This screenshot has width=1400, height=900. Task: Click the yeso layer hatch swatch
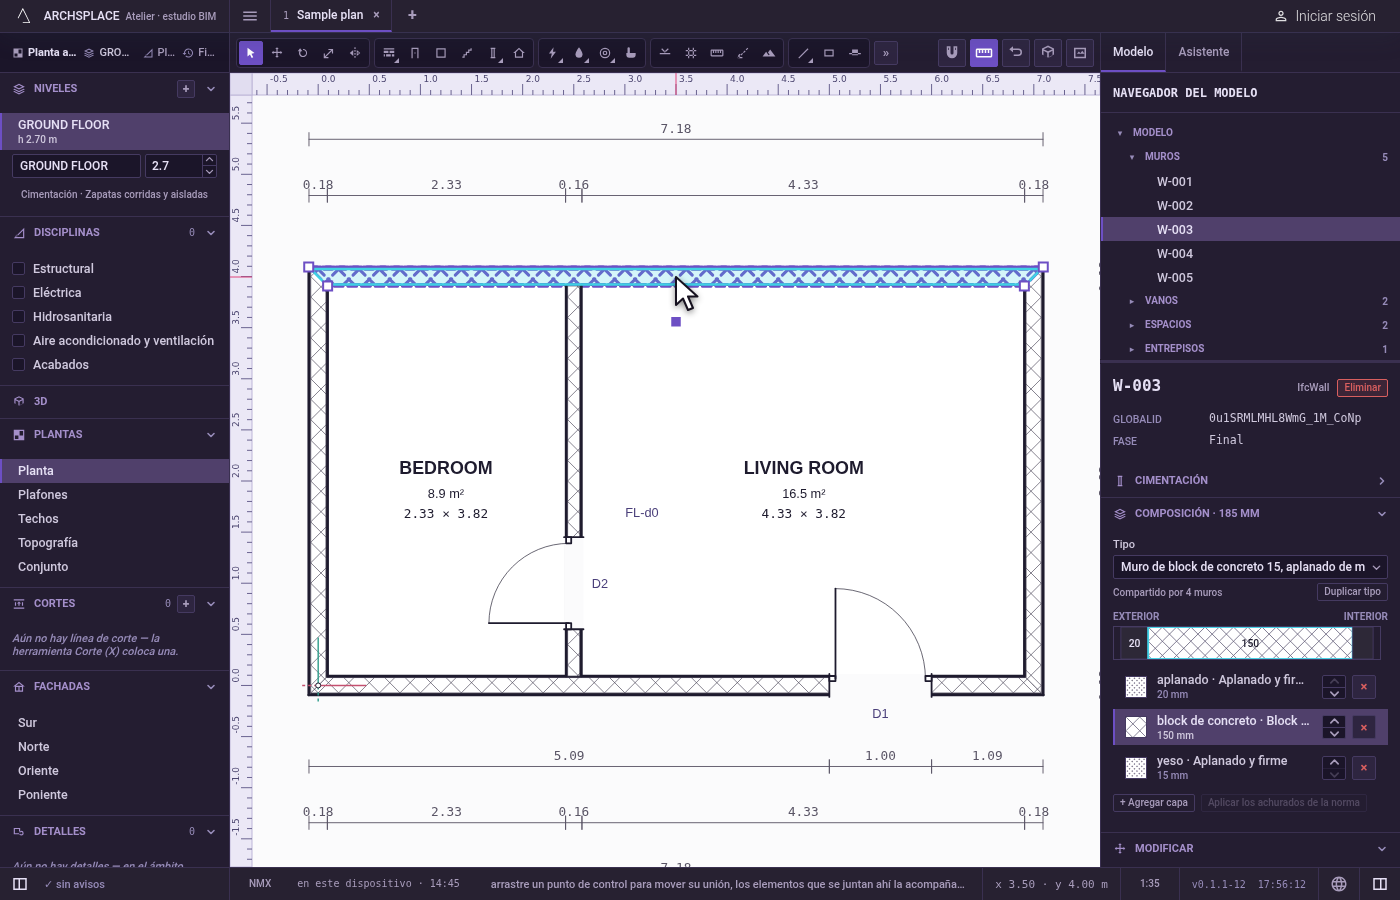point(1136,768)
